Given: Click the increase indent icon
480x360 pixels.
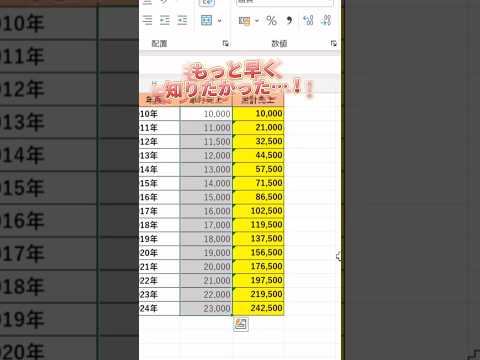Looking at the screenshot, I should point(182,21).
